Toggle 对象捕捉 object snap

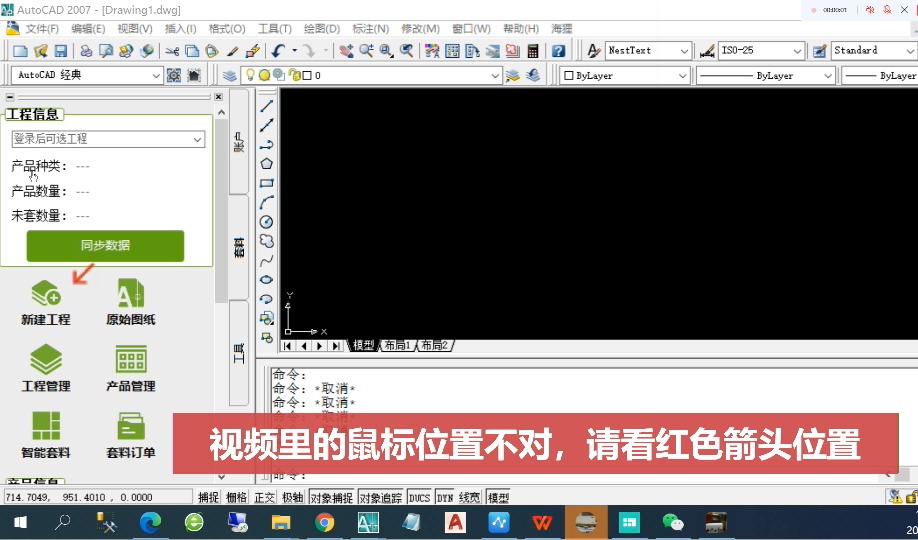[x=332, y=497]
